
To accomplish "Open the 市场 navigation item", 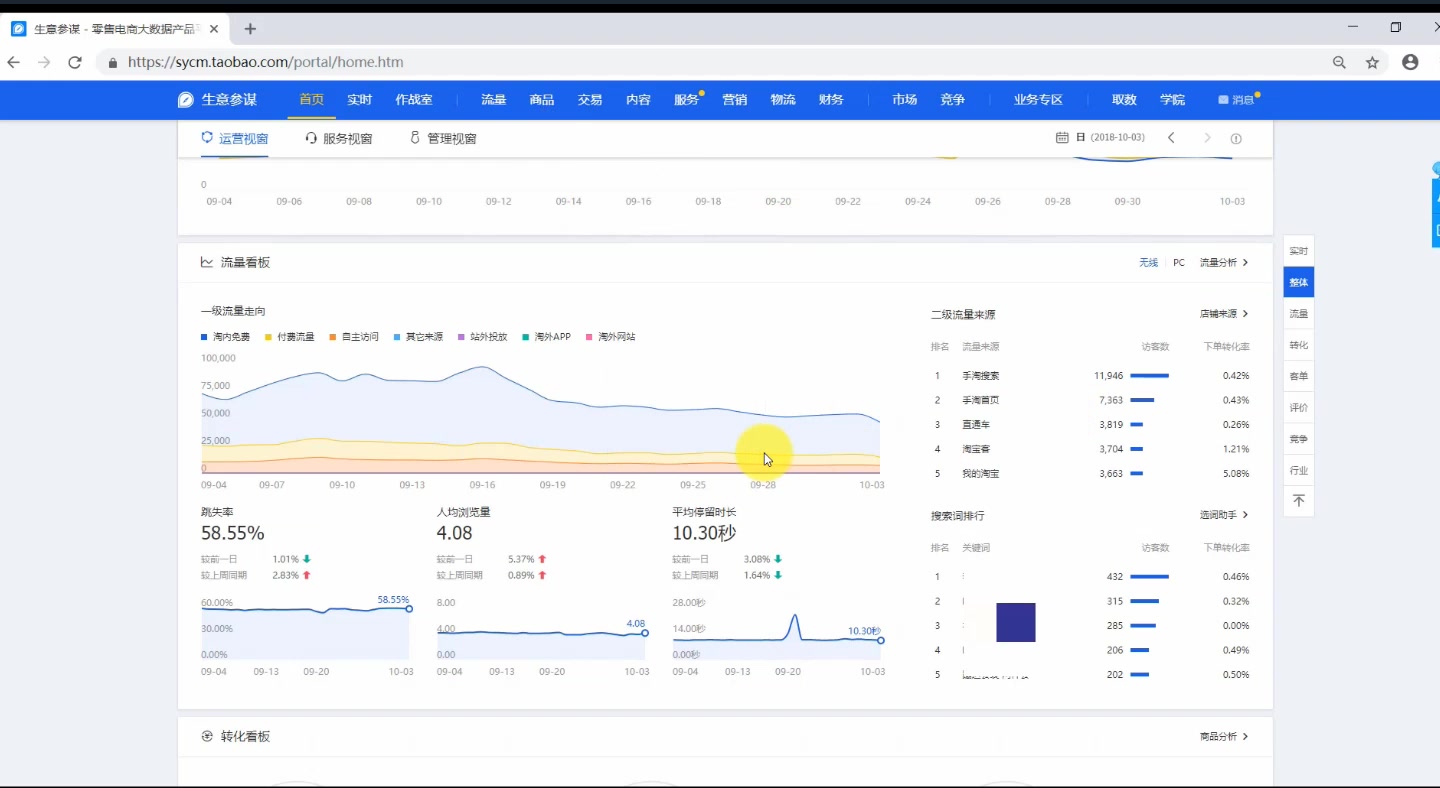I will [905, 100].
